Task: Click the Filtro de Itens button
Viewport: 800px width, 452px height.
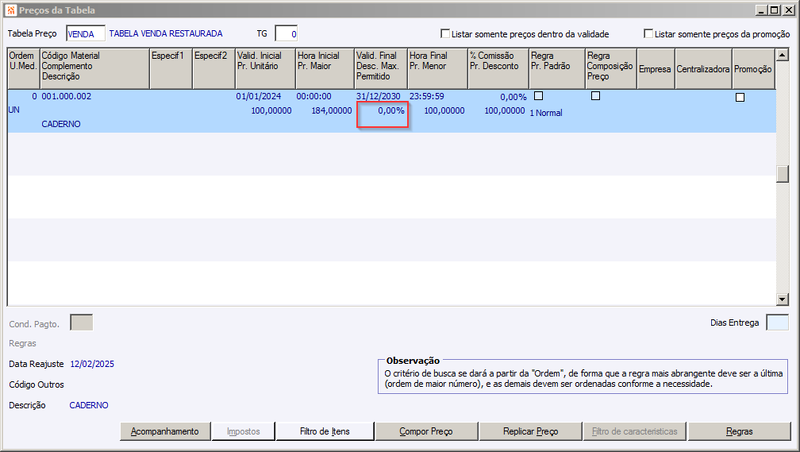Action: pyautogui.click(x=325, y=432)
